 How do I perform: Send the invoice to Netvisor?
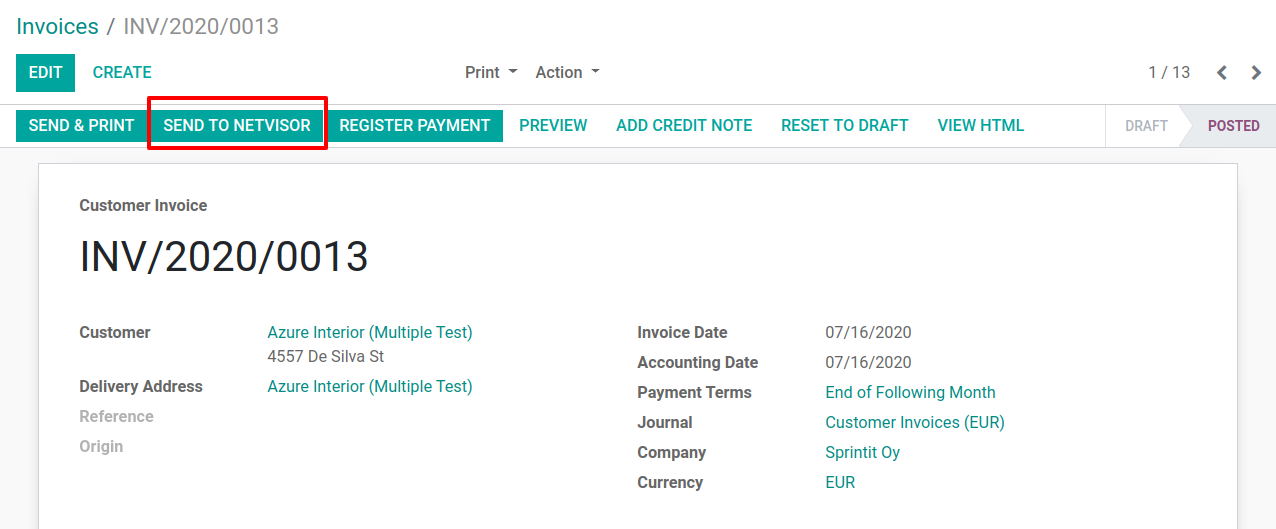coord(237,125)
